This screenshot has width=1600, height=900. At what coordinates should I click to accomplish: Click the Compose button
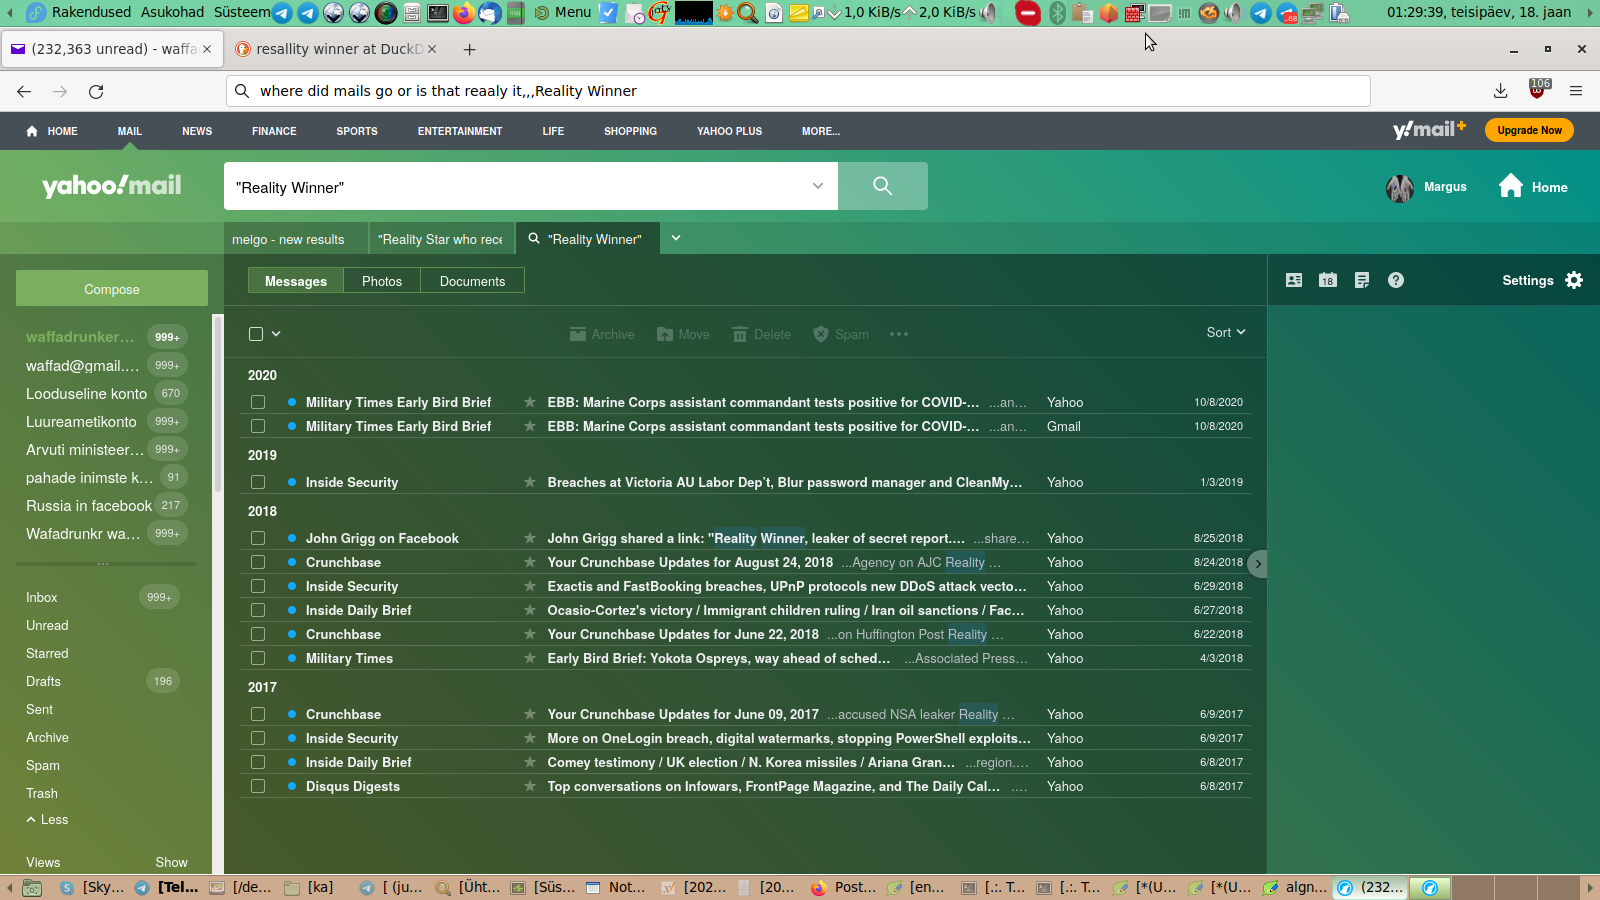(x=112, y=289)
